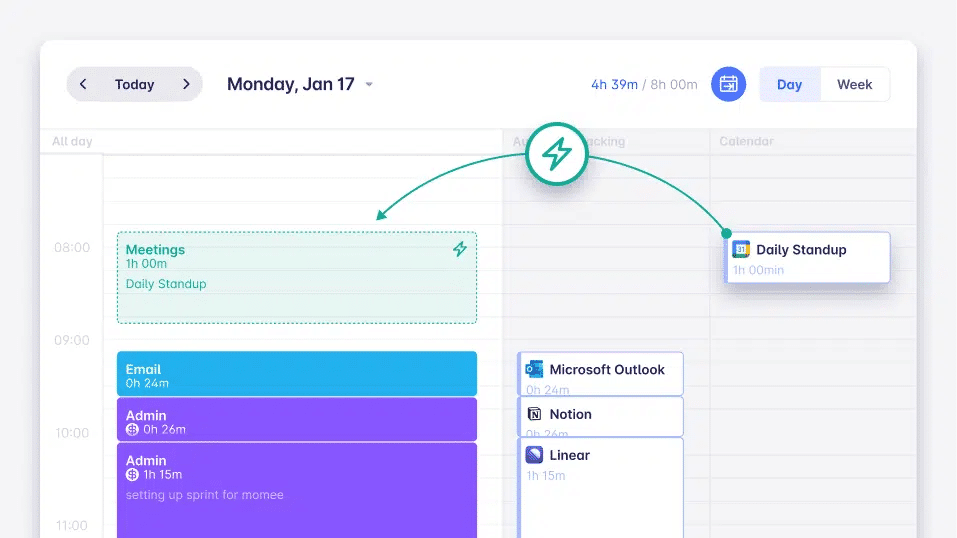Viewport: 957px width, 538px height.
Task: Select the Daily Standup calendar event card
Action: click(x=807, y=257)
